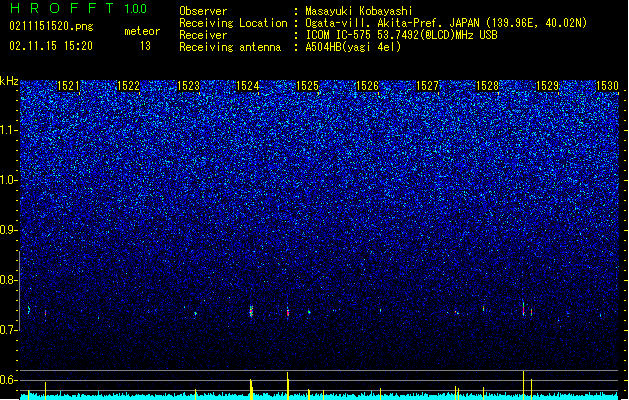629x400 pixels.
Task: Click the 1.0 kHz axis label
Action: click(x=8, y=180)
